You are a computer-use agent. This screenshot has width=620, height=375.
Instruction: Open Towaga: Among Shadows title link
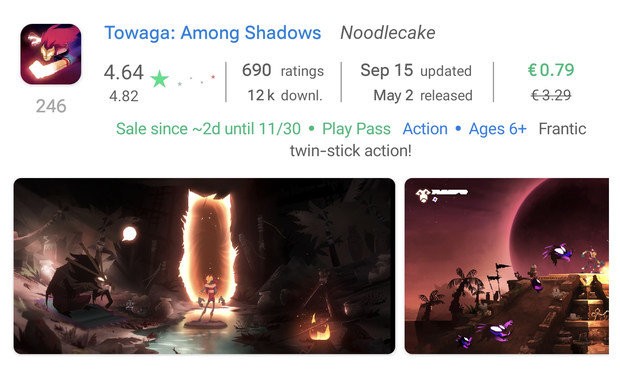point(213,33)
